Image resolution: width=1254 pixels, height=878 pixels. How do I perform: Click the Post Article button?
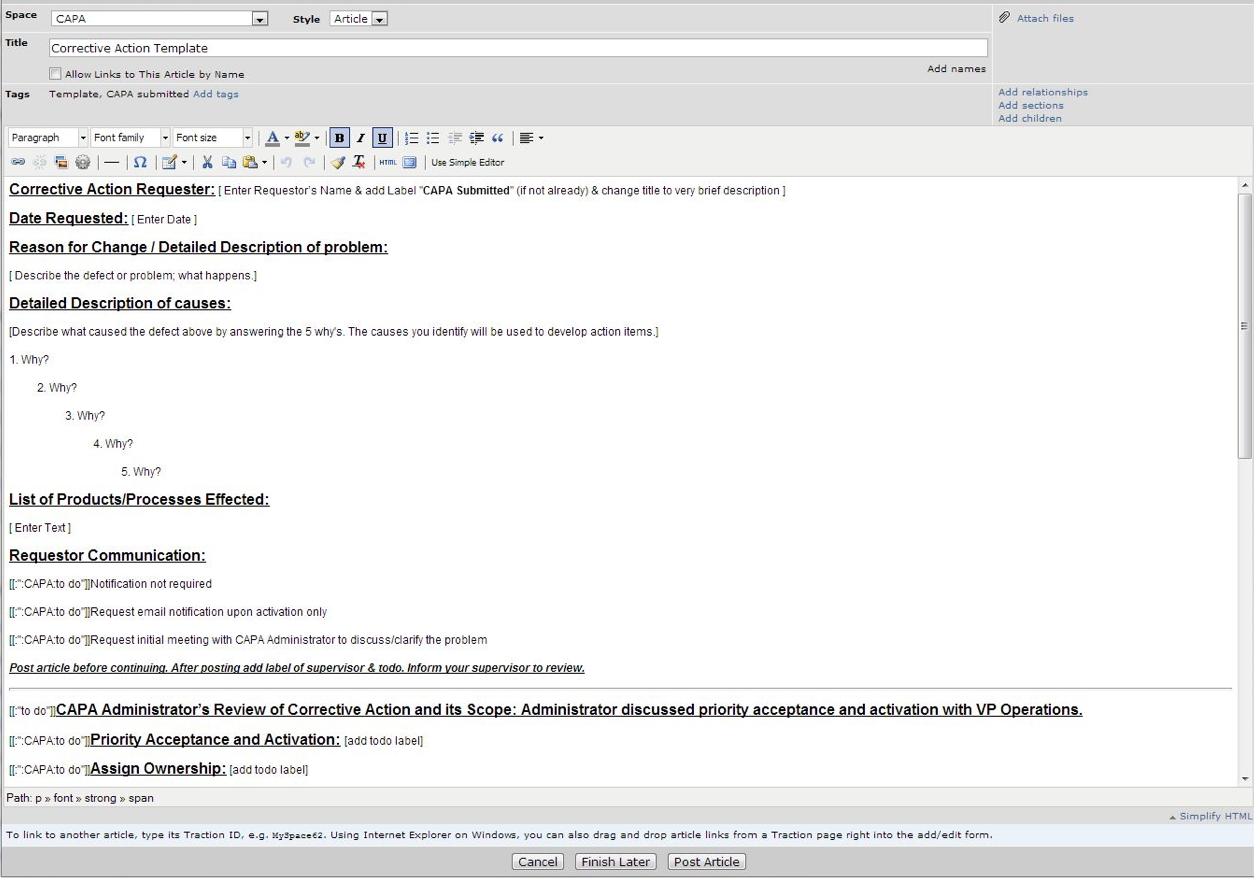[x=706, y=862]
